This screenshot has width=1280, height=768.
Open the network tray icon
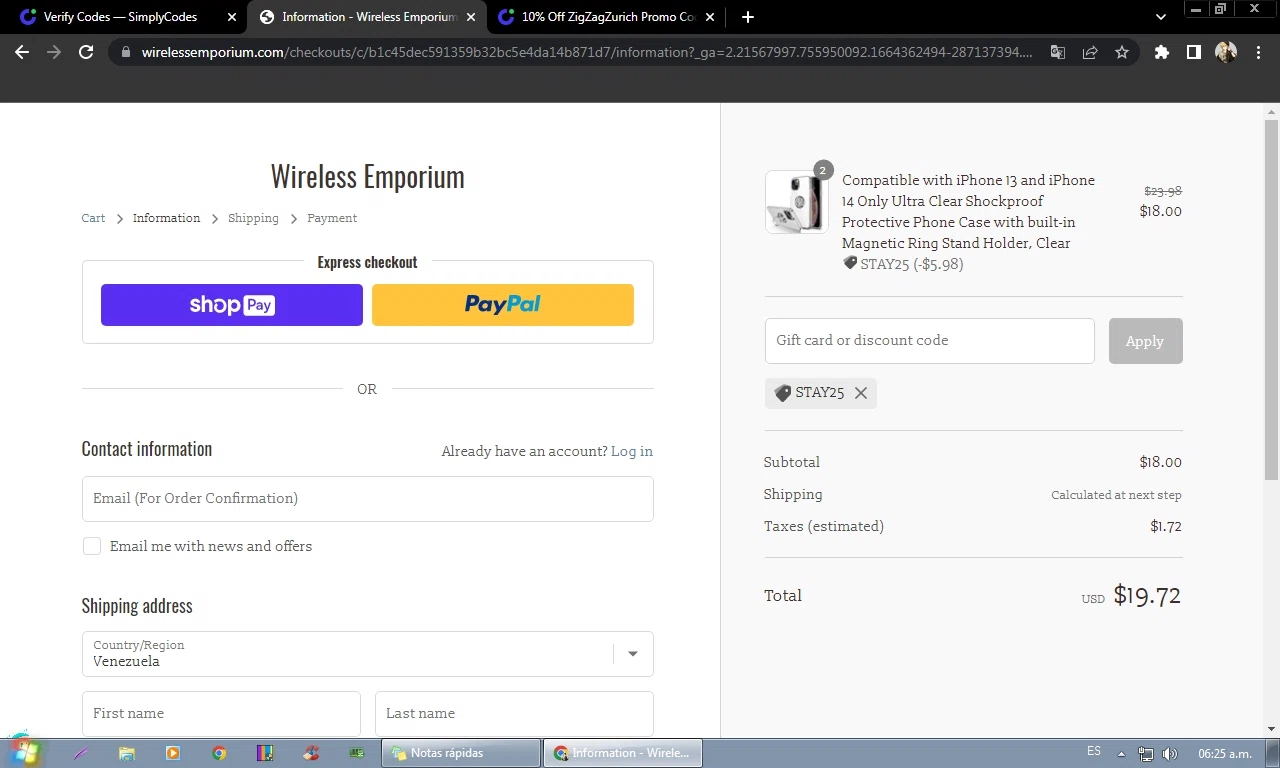pyautogui.click(x=1146, y=754)
